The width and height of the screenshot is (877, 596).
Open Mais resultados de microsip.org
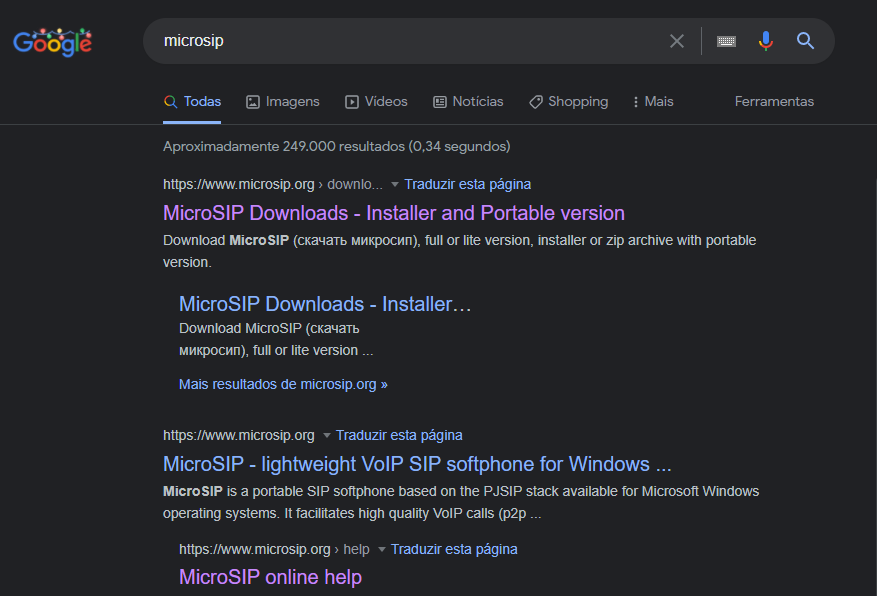tap(283, 384)
